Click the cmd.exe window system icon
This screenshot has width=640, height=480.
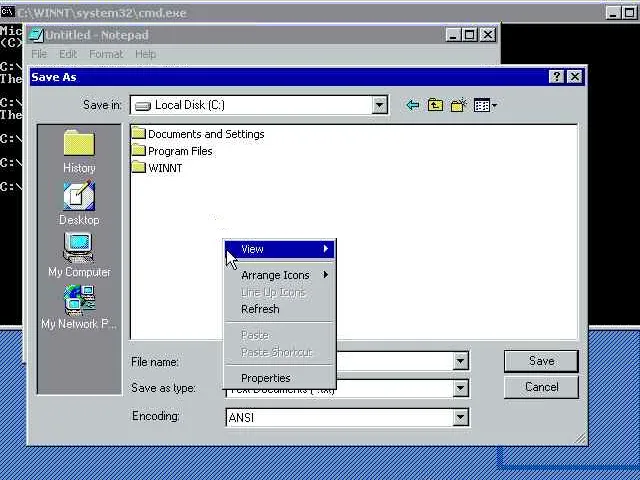click(7, 12)
